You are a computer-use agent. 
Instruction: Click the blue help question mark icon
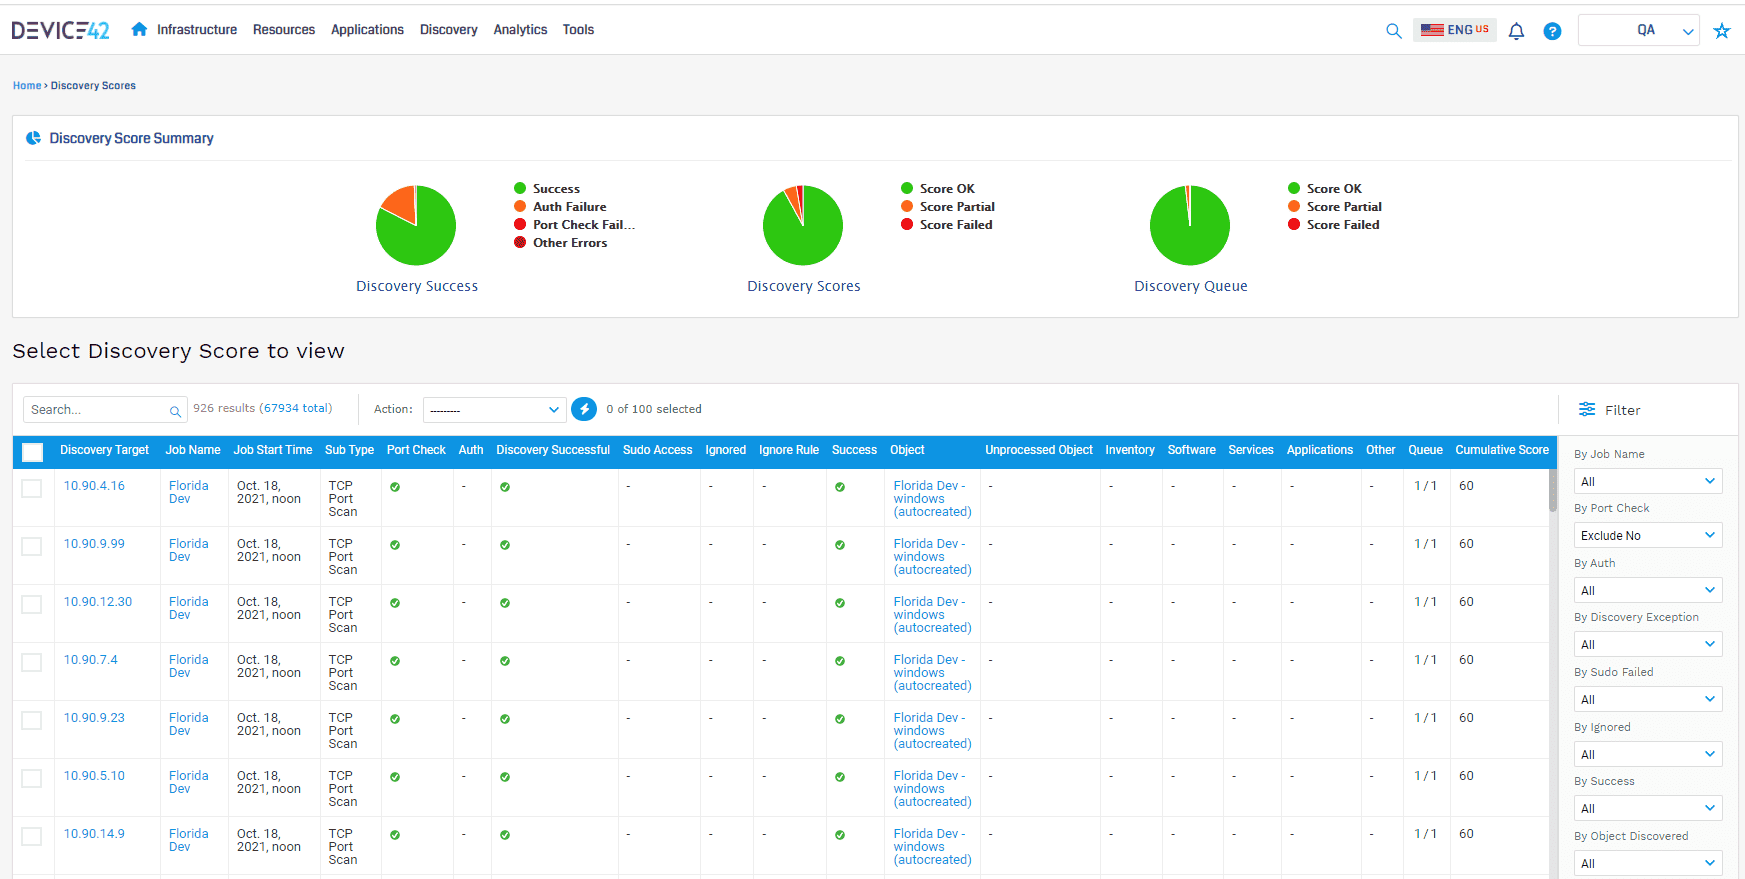[1552, 31]
